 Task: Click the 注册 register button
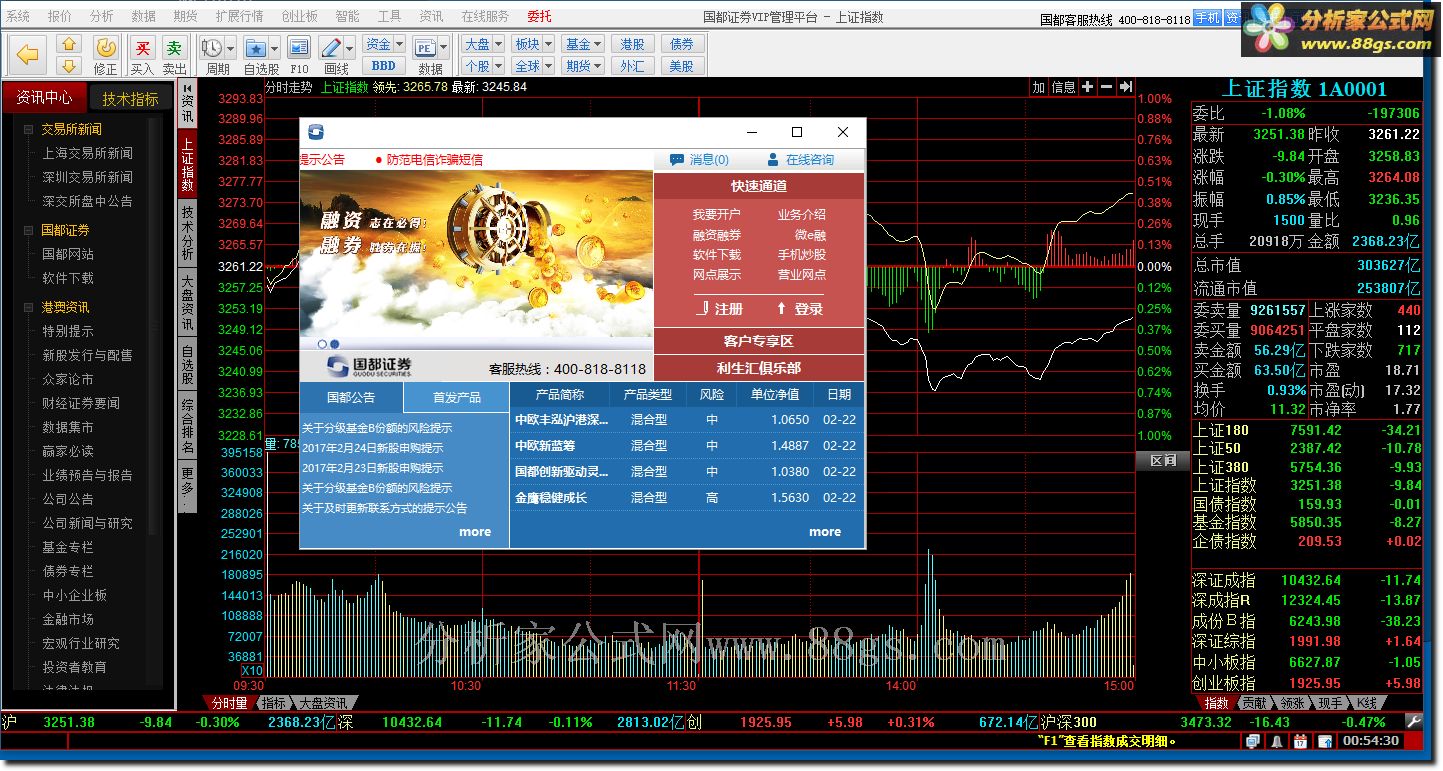[720, 309]
